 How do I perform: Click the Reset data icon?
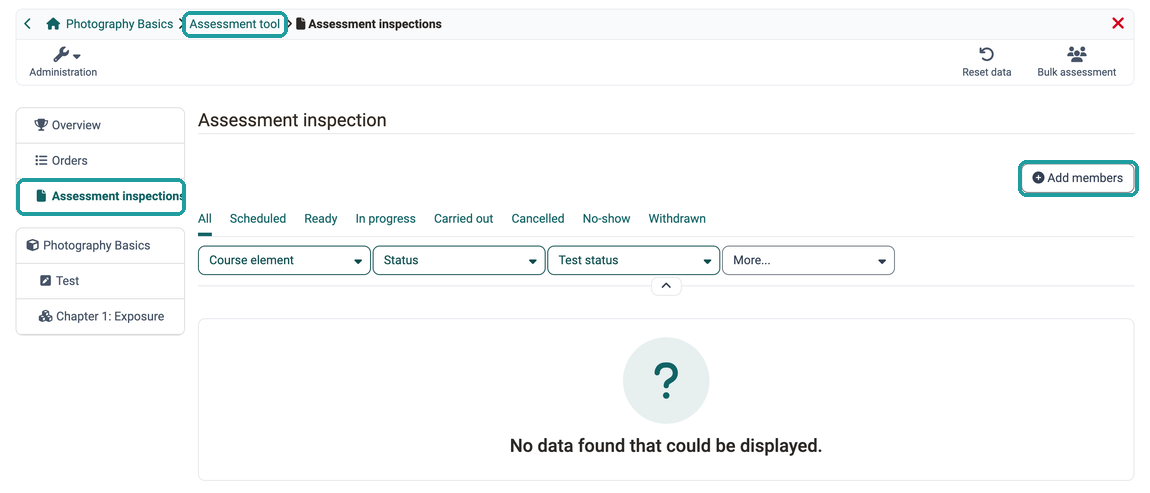pyautogui.click(x=986, y=54)
